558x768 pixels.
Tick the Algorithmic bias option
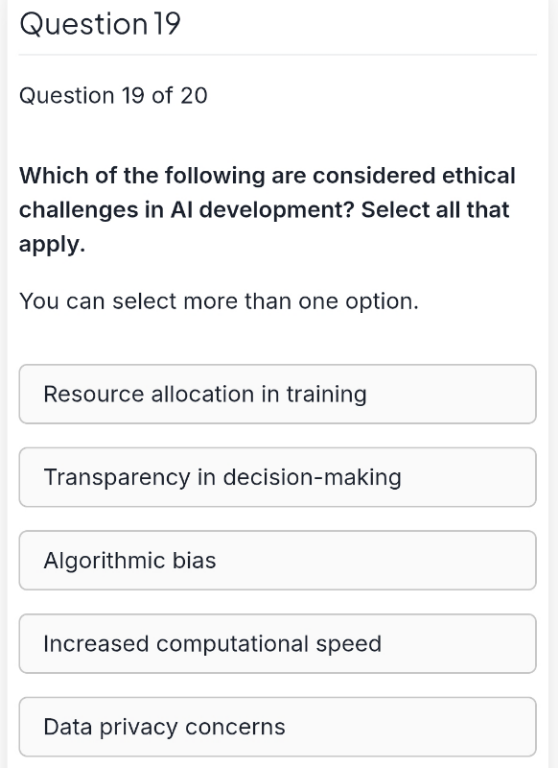pos(278,560)
